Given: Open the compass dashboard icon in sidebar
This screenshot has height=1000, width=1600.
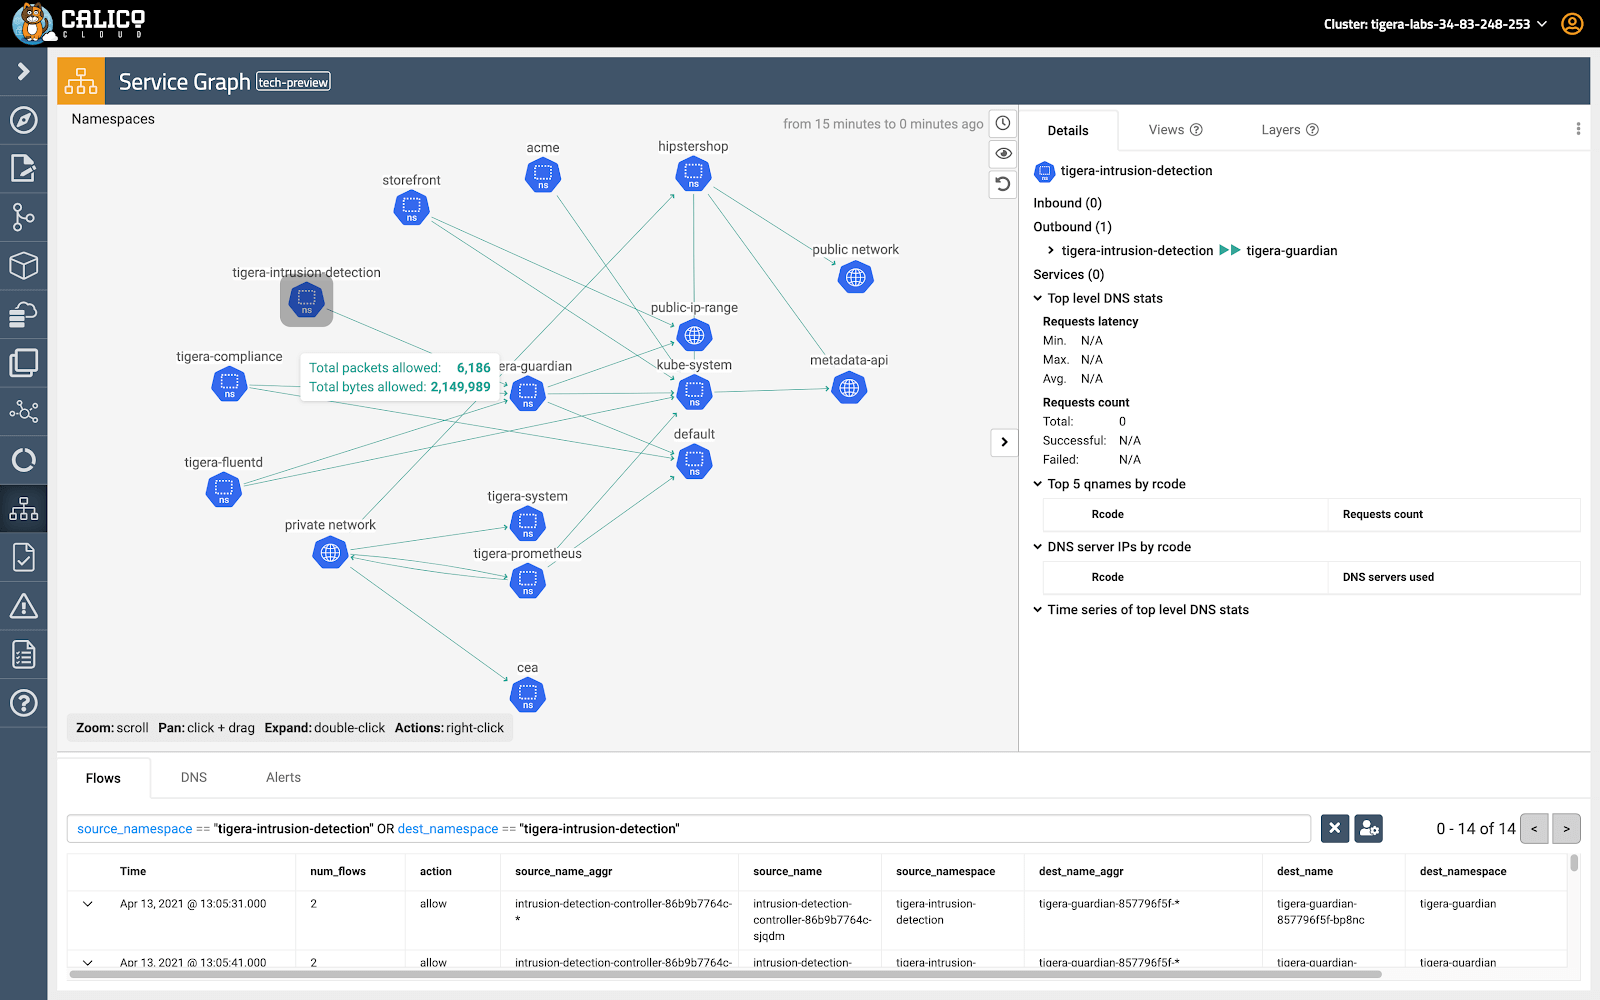Looking at the screenshot, I should 23,120.
